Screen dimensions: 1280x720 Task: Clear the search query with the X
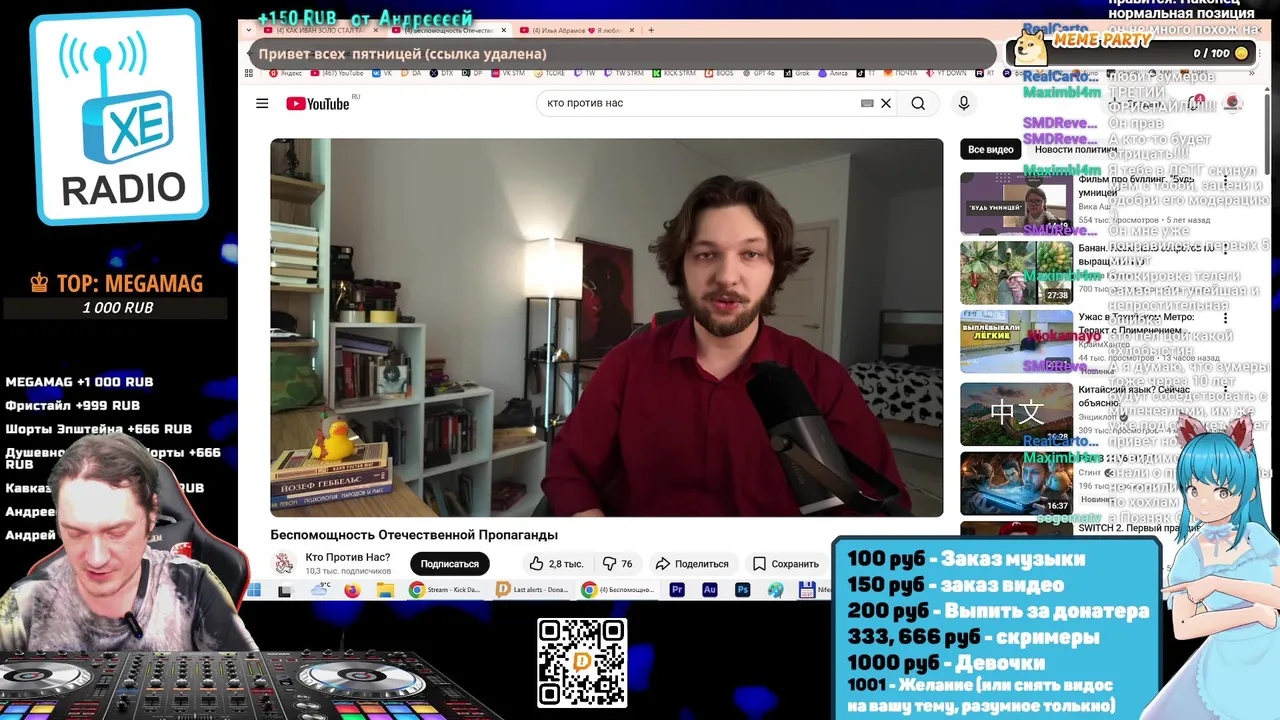pyautogui.click(x=886, y=103)
